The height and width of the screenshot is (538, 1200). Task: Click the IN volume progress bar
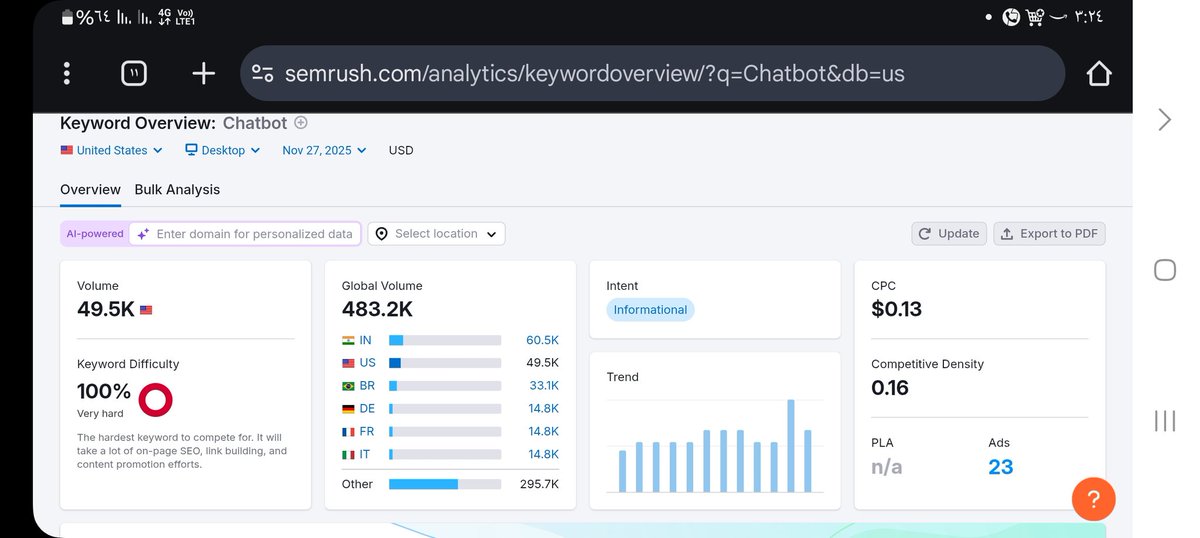[445, 340]
